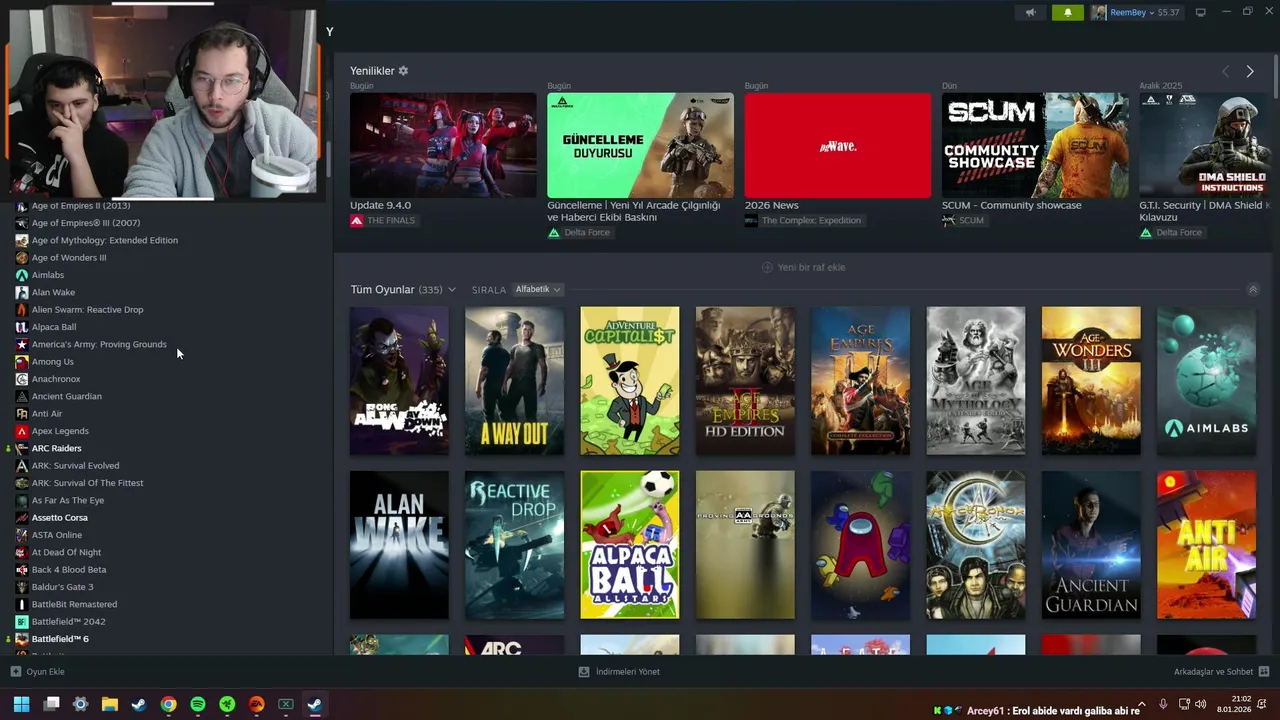Go to previous Yenilikler news page

[x=1226, y=72]
